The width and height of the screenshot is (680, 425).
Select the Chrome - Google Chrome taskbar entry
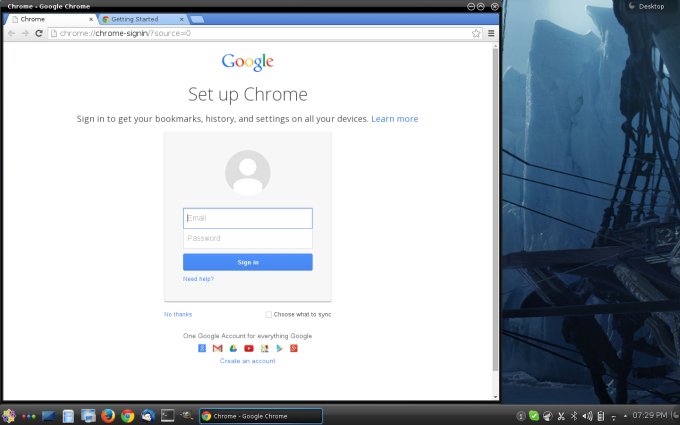(261, 416)
